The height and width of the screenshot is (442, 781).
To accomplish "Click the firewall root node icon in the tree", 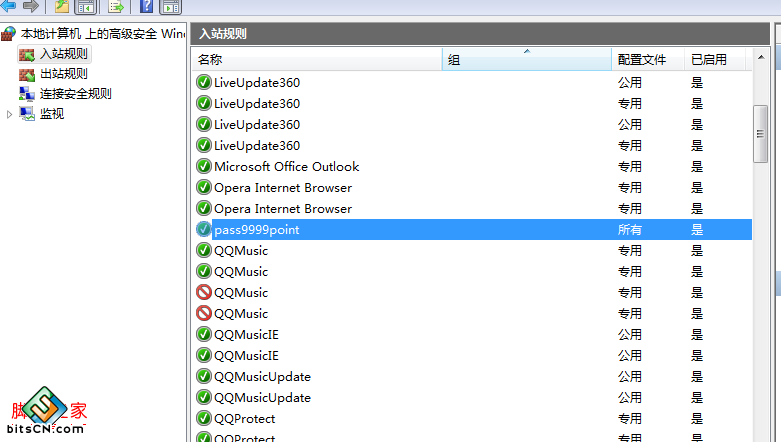I will pos(8,34).
